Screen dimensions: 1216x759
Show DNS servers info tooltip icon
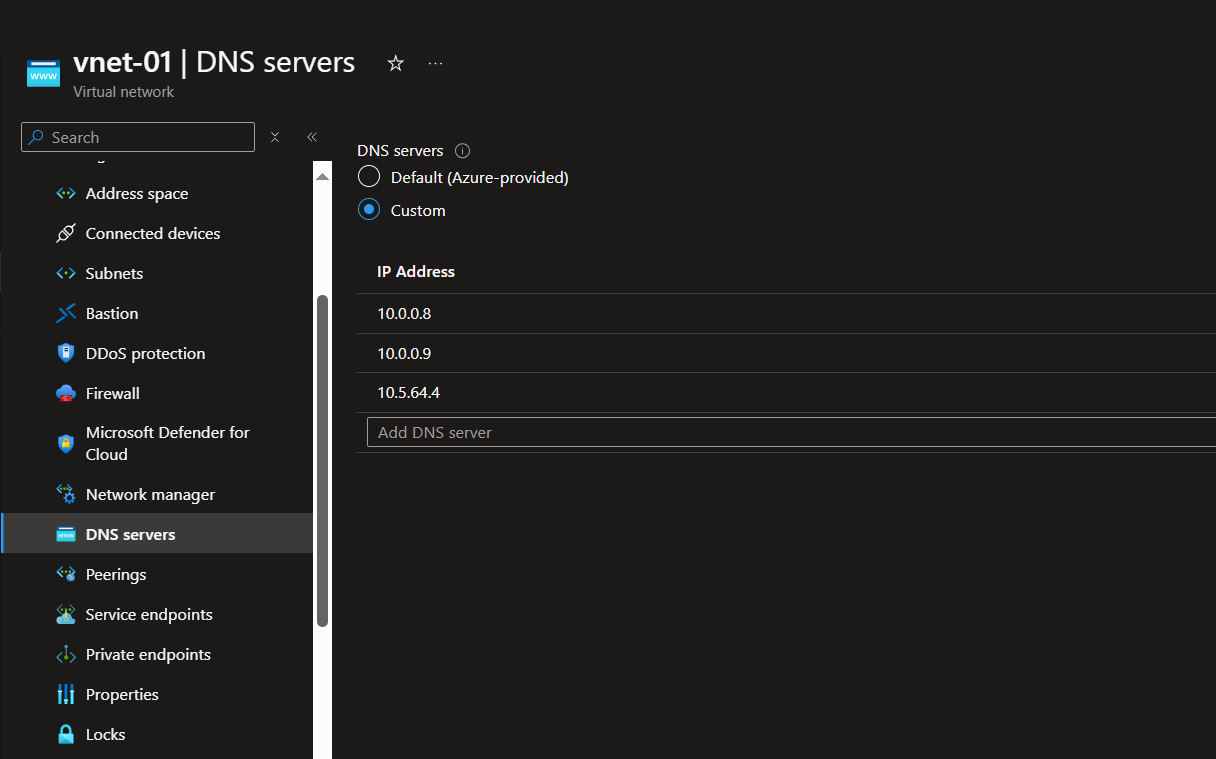point(462,151)
